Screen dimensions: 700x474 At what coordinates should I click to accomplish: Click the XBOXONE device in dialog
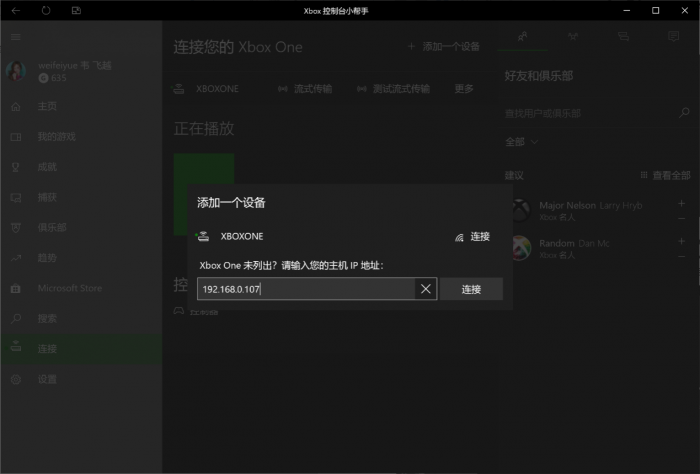point(230,237)
